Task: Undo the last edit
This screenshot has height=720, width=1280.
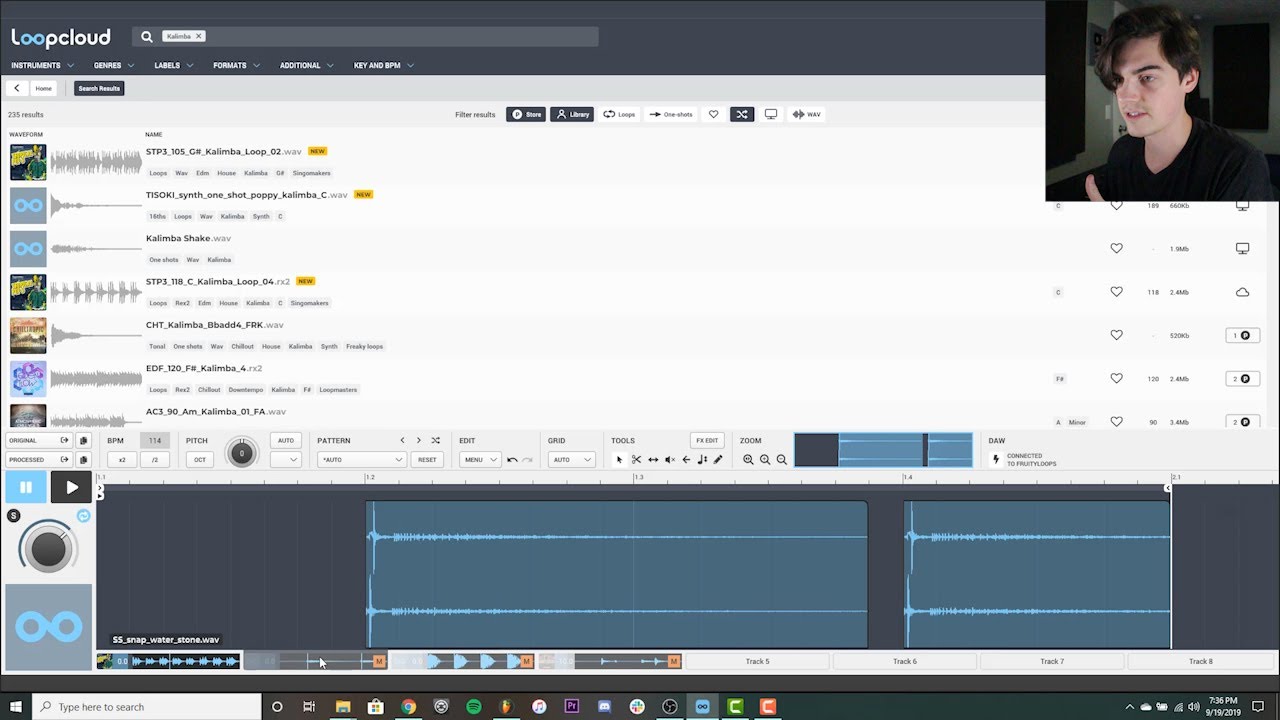Action: [x=512, y=460]
